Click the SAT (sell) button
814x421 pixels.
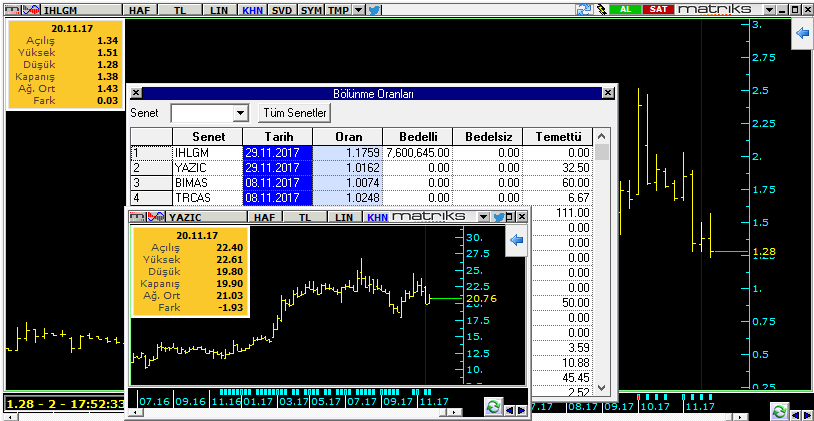point(658,9)
